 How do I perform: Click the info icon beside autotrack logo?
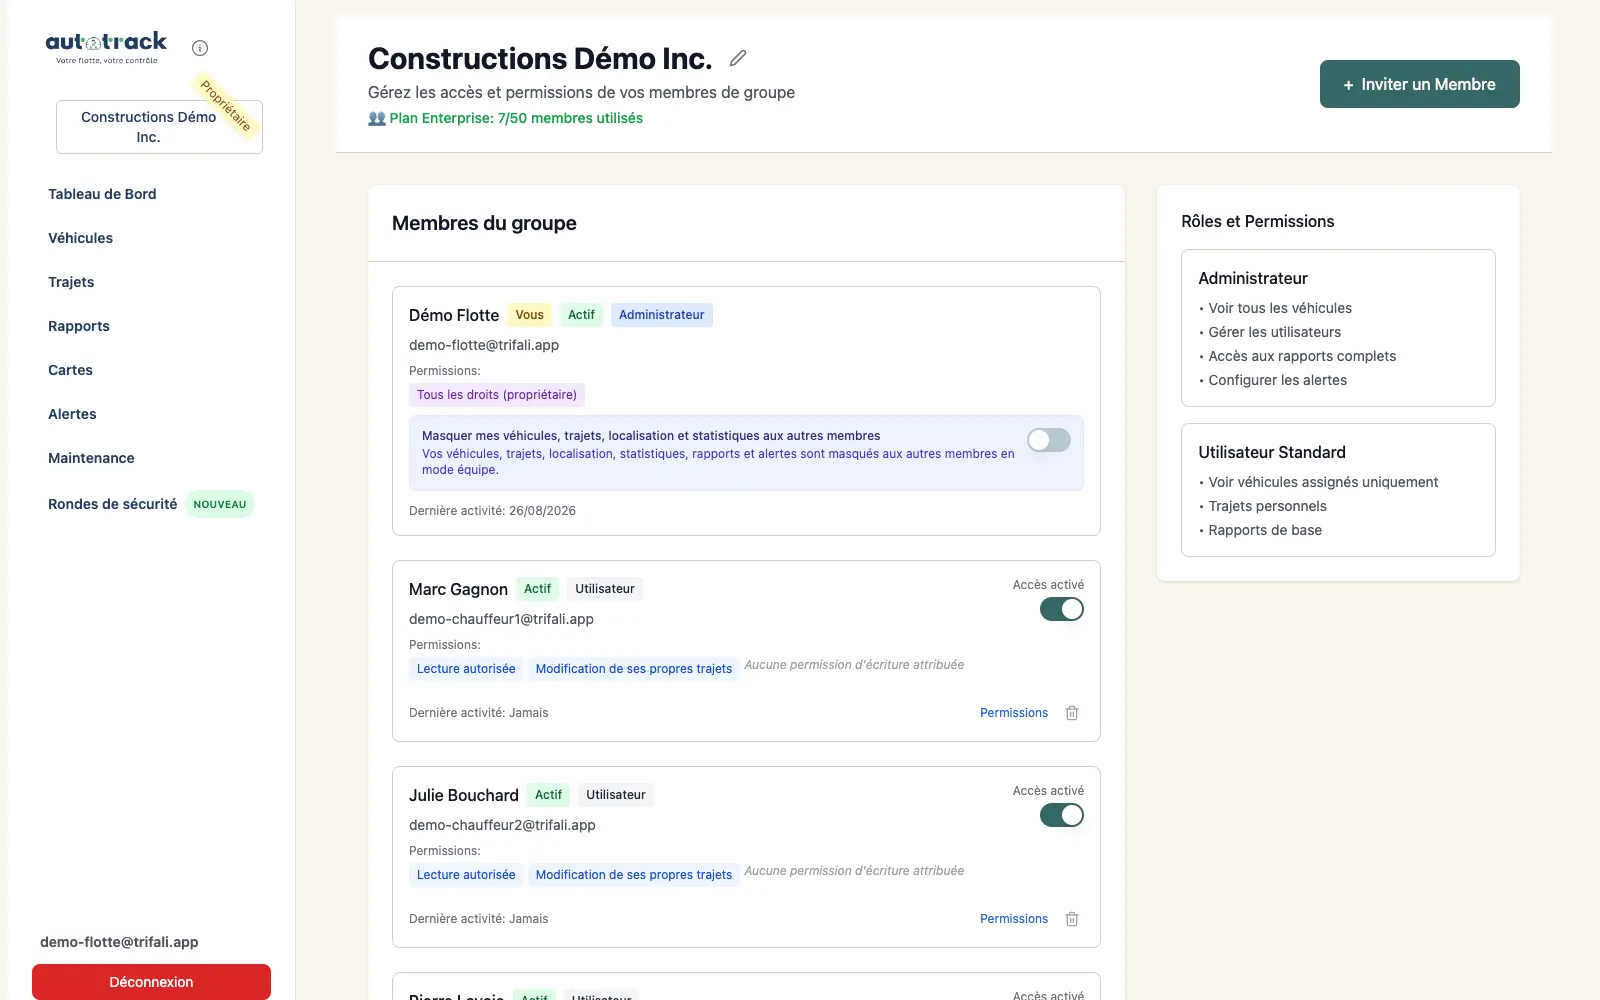tap(200, 48)
